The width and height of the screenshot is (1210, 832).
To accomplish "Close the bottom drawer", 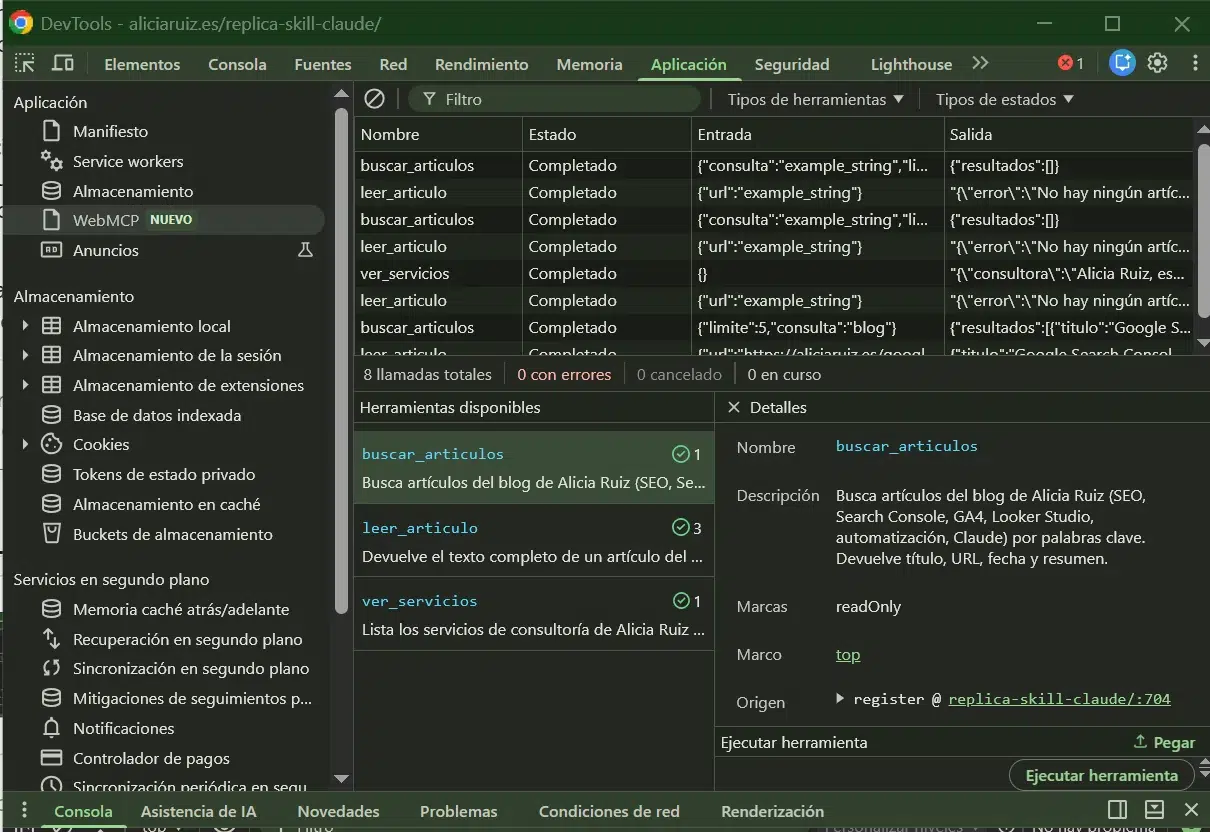I will tap(1191, 810).
